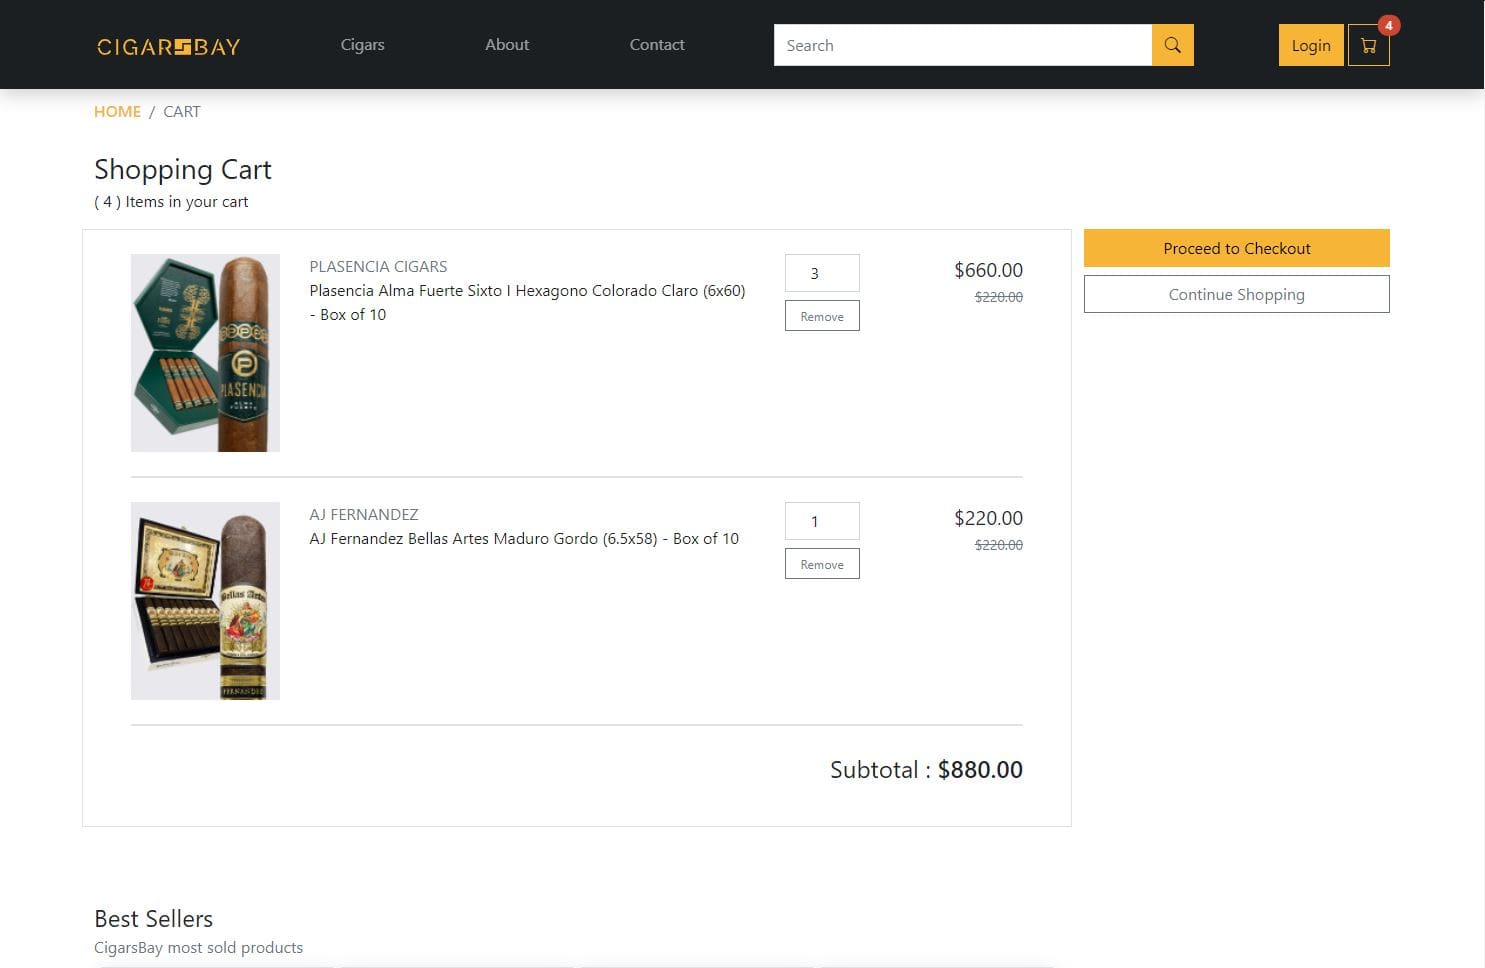The width and height of the screenshot is (1485, 968).
Task: Open the Contact page
Action: tap(657, 45)
